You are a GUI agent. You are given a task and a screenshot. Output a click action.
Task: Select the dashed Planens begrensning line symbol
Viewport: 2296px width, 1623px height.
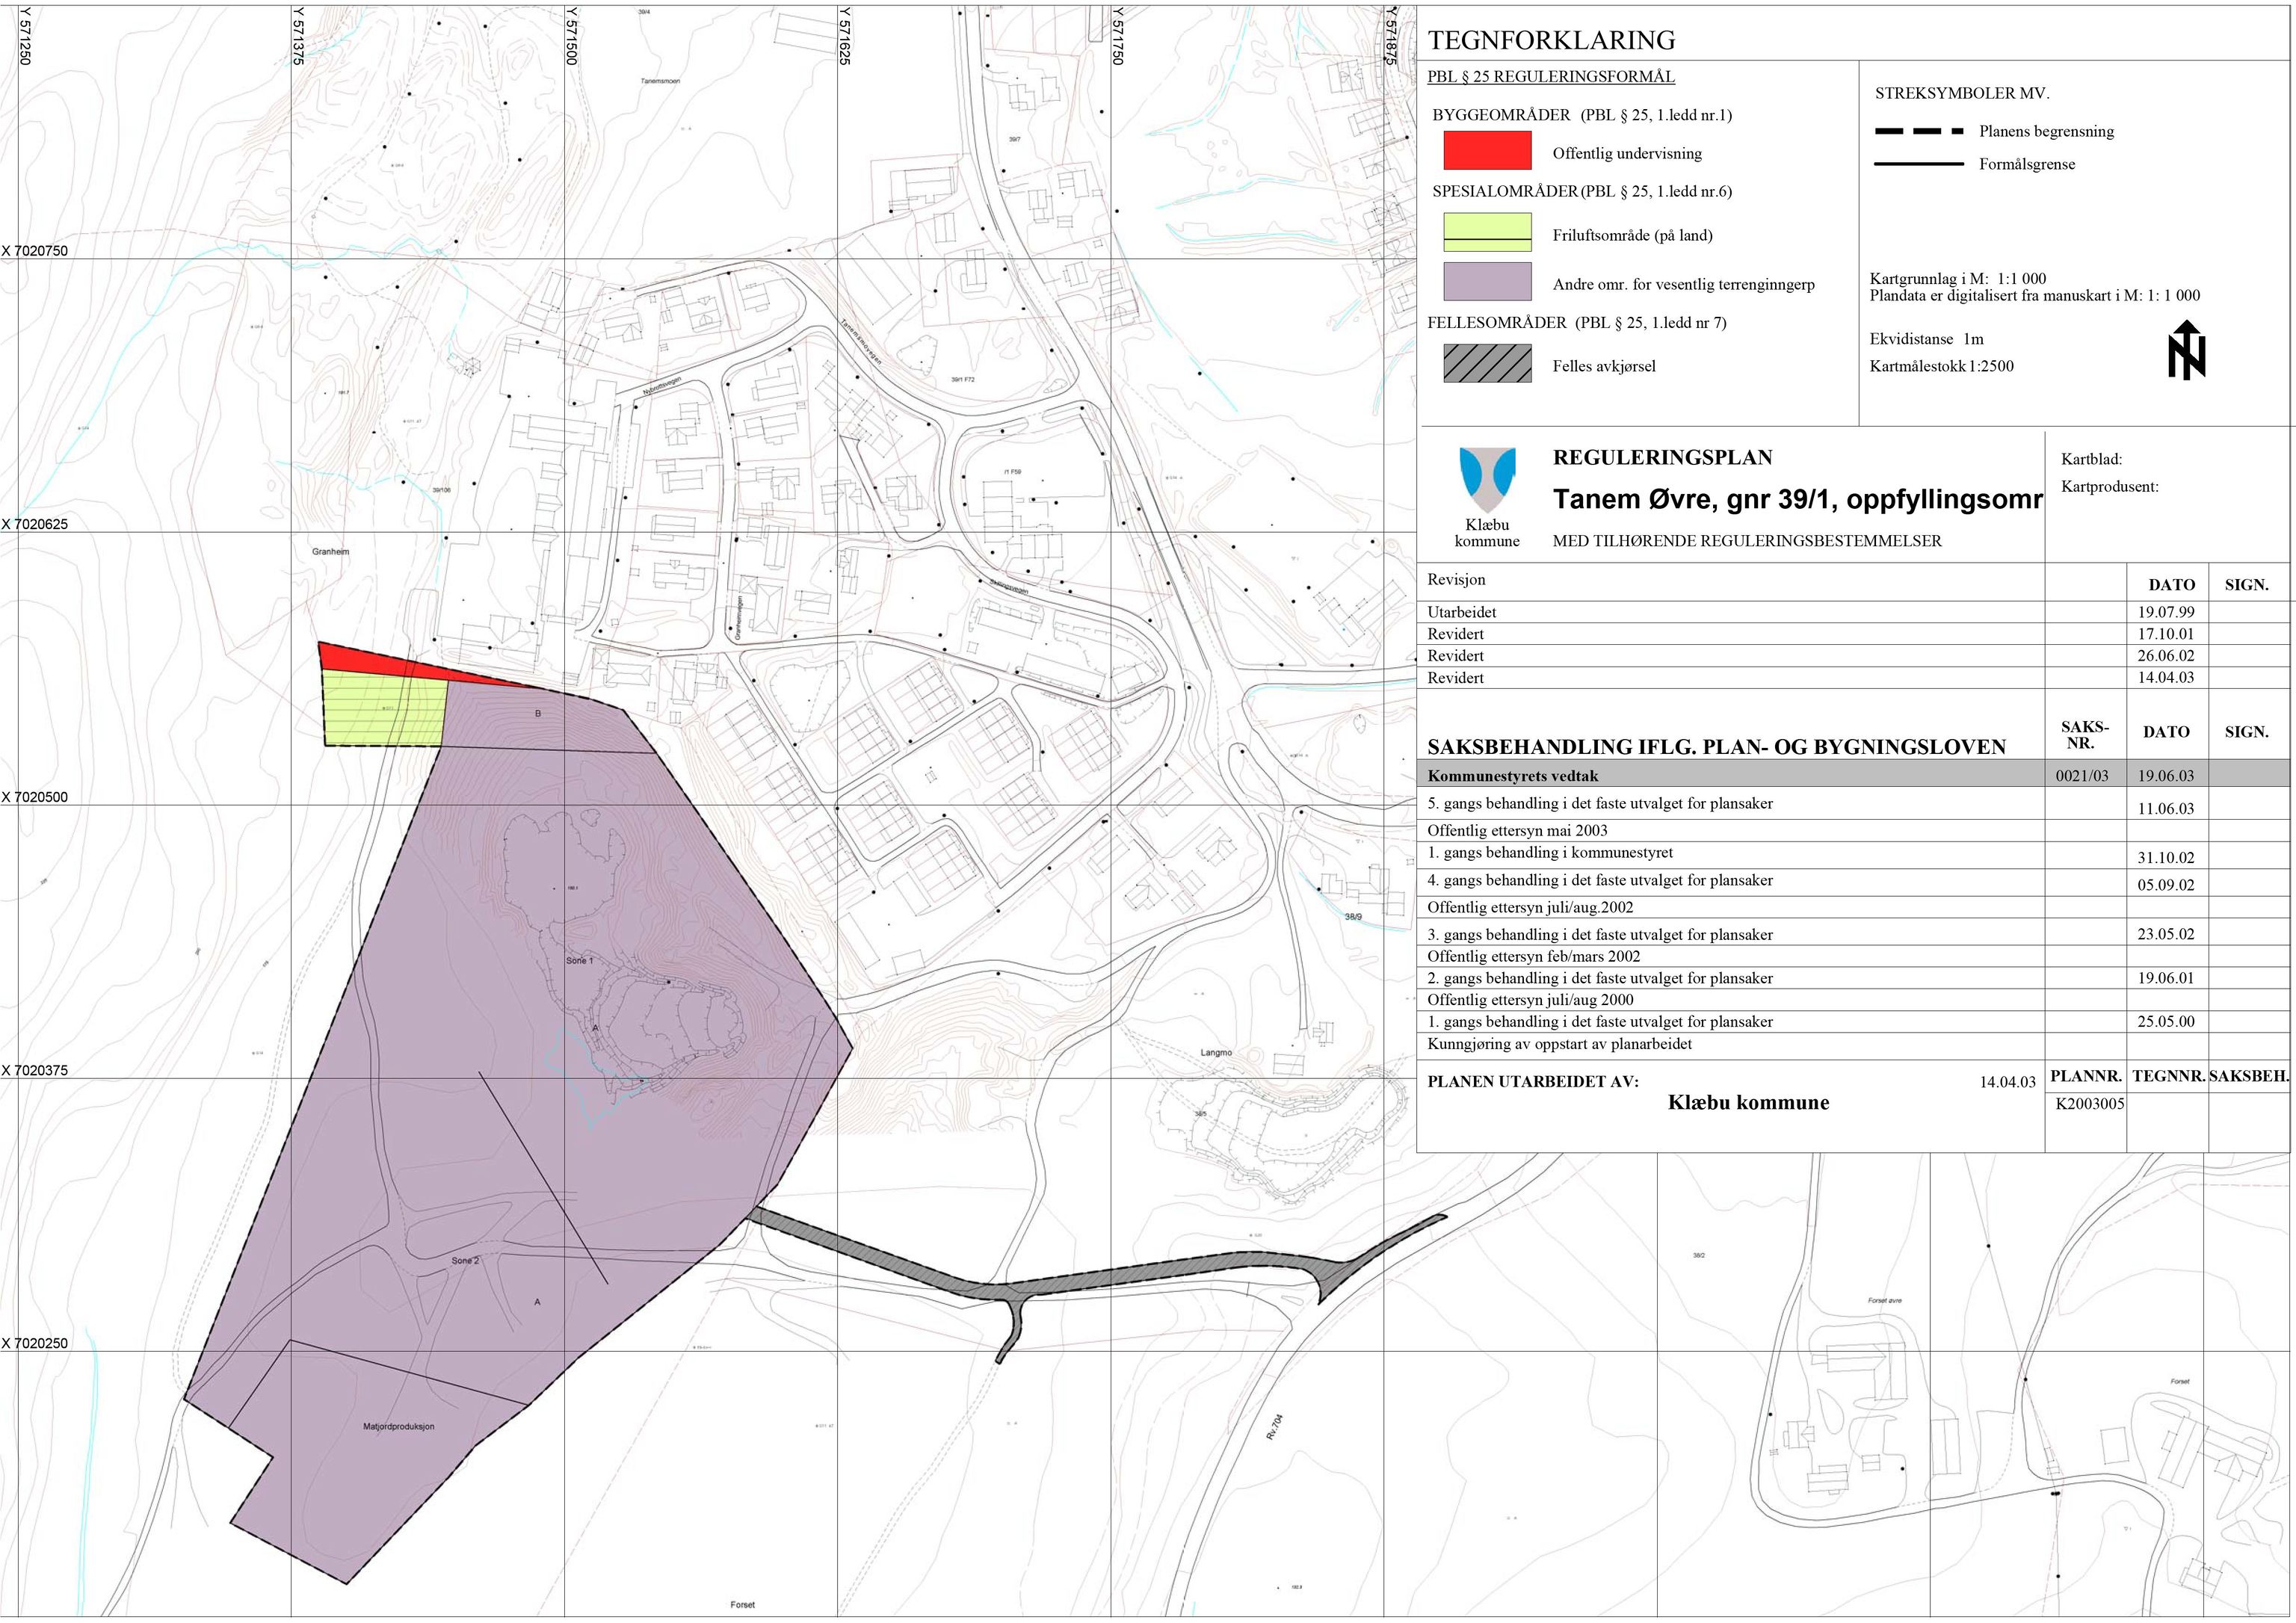pos(1919,131)
